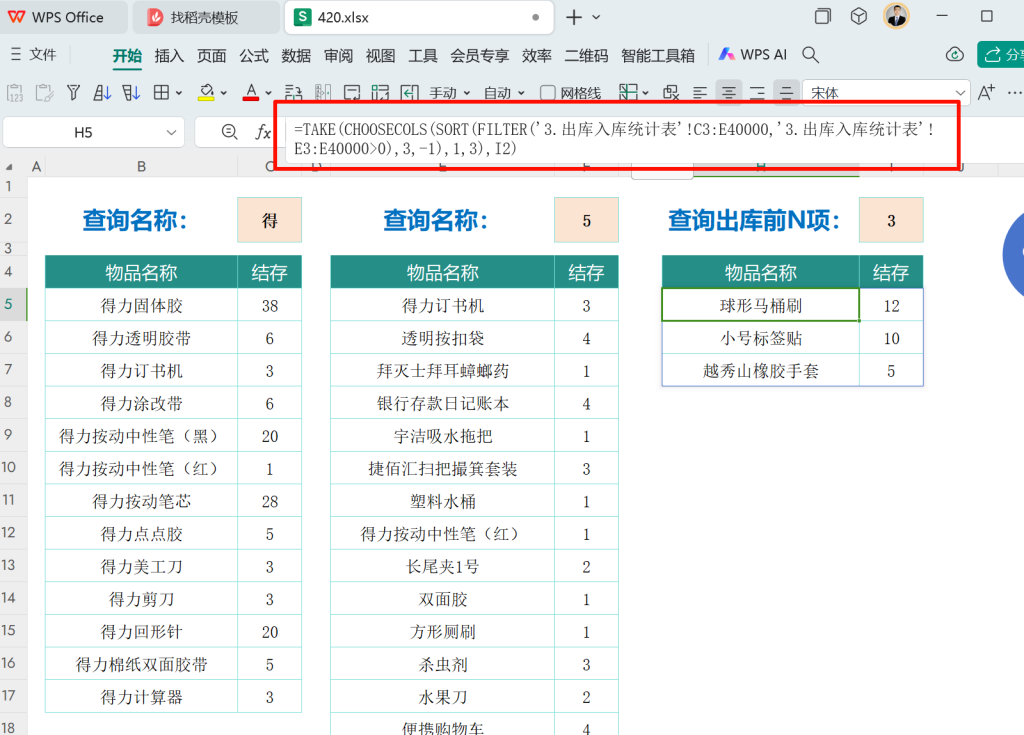
Task: Expand the new tab chevron menu
Action: [x=596, y=18]
